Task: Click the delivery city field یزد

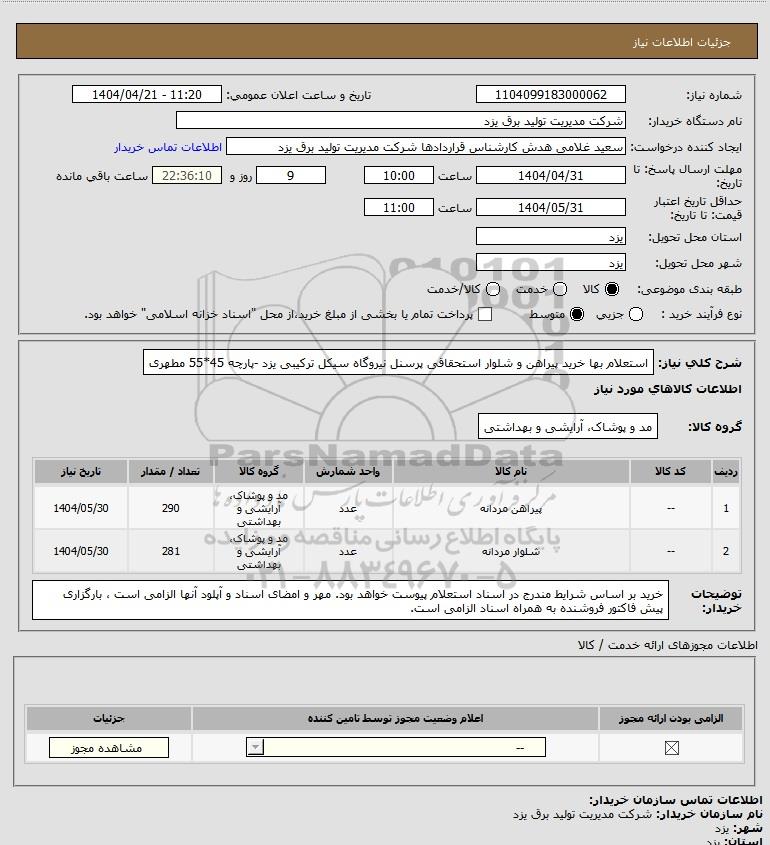Action: [551, 262]
